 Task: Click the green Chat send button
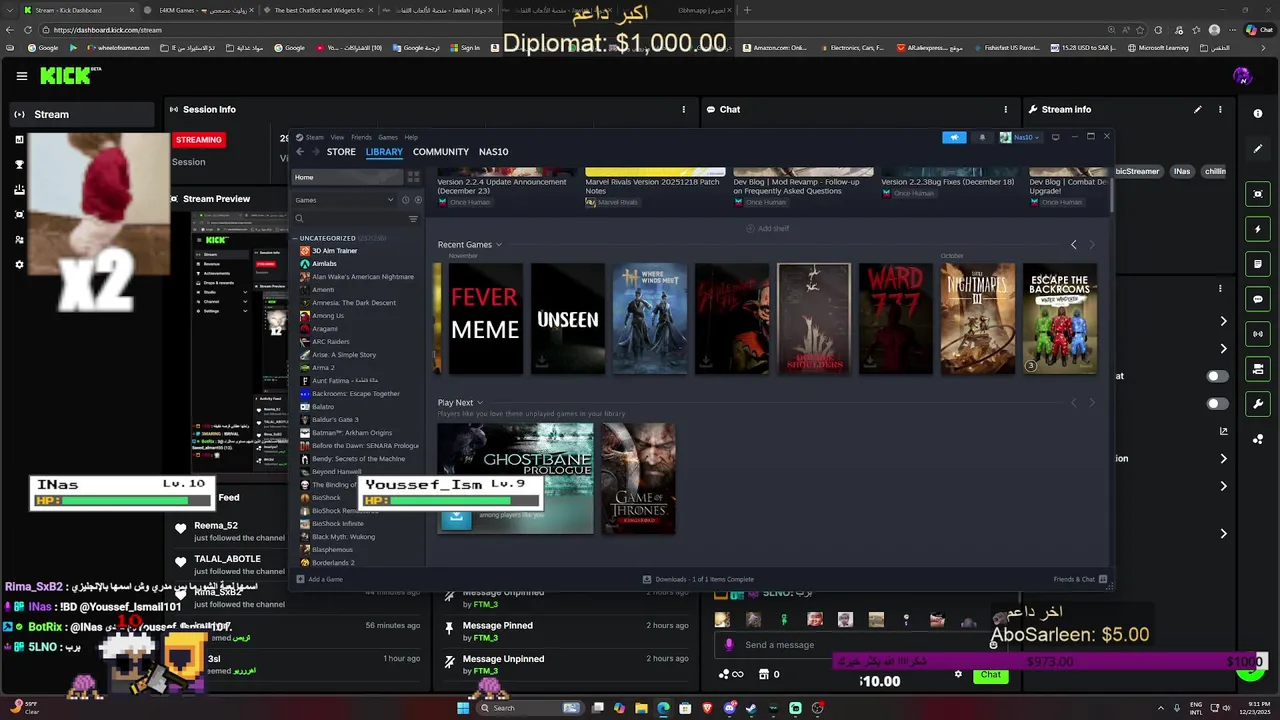coord(990,675)
